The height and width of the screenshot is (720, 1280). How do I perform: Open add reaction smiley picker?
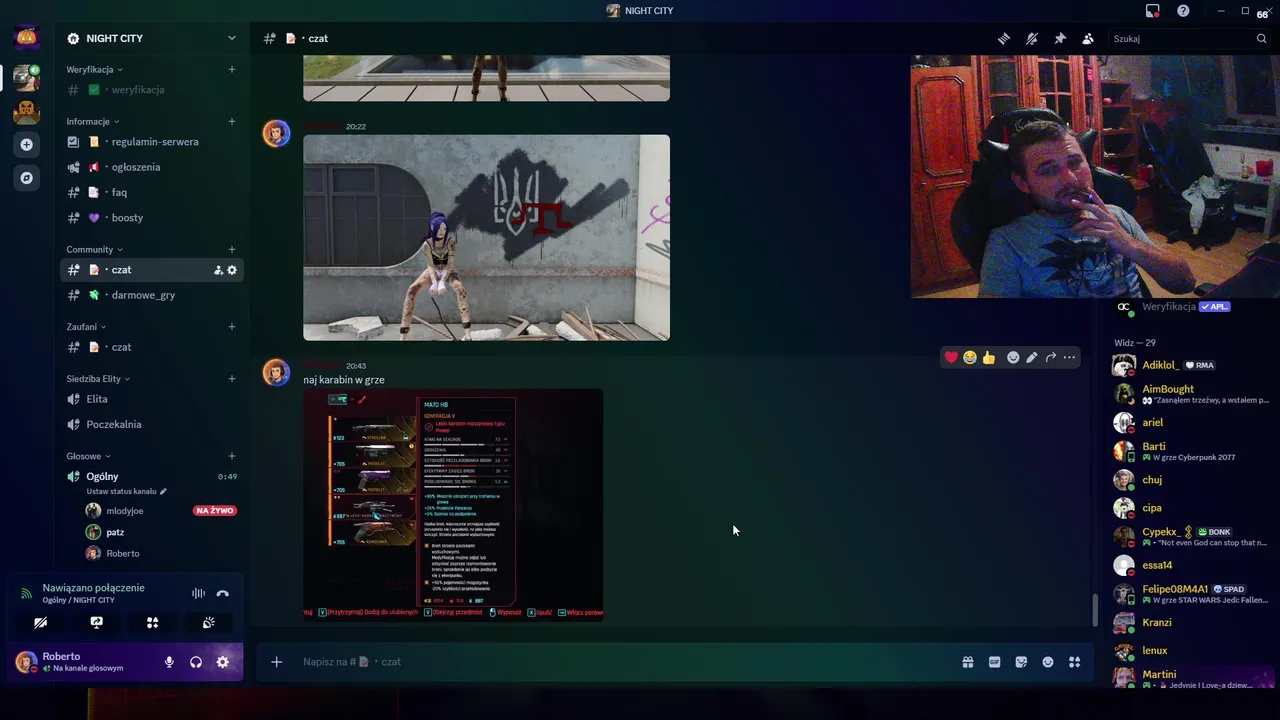1013,357
